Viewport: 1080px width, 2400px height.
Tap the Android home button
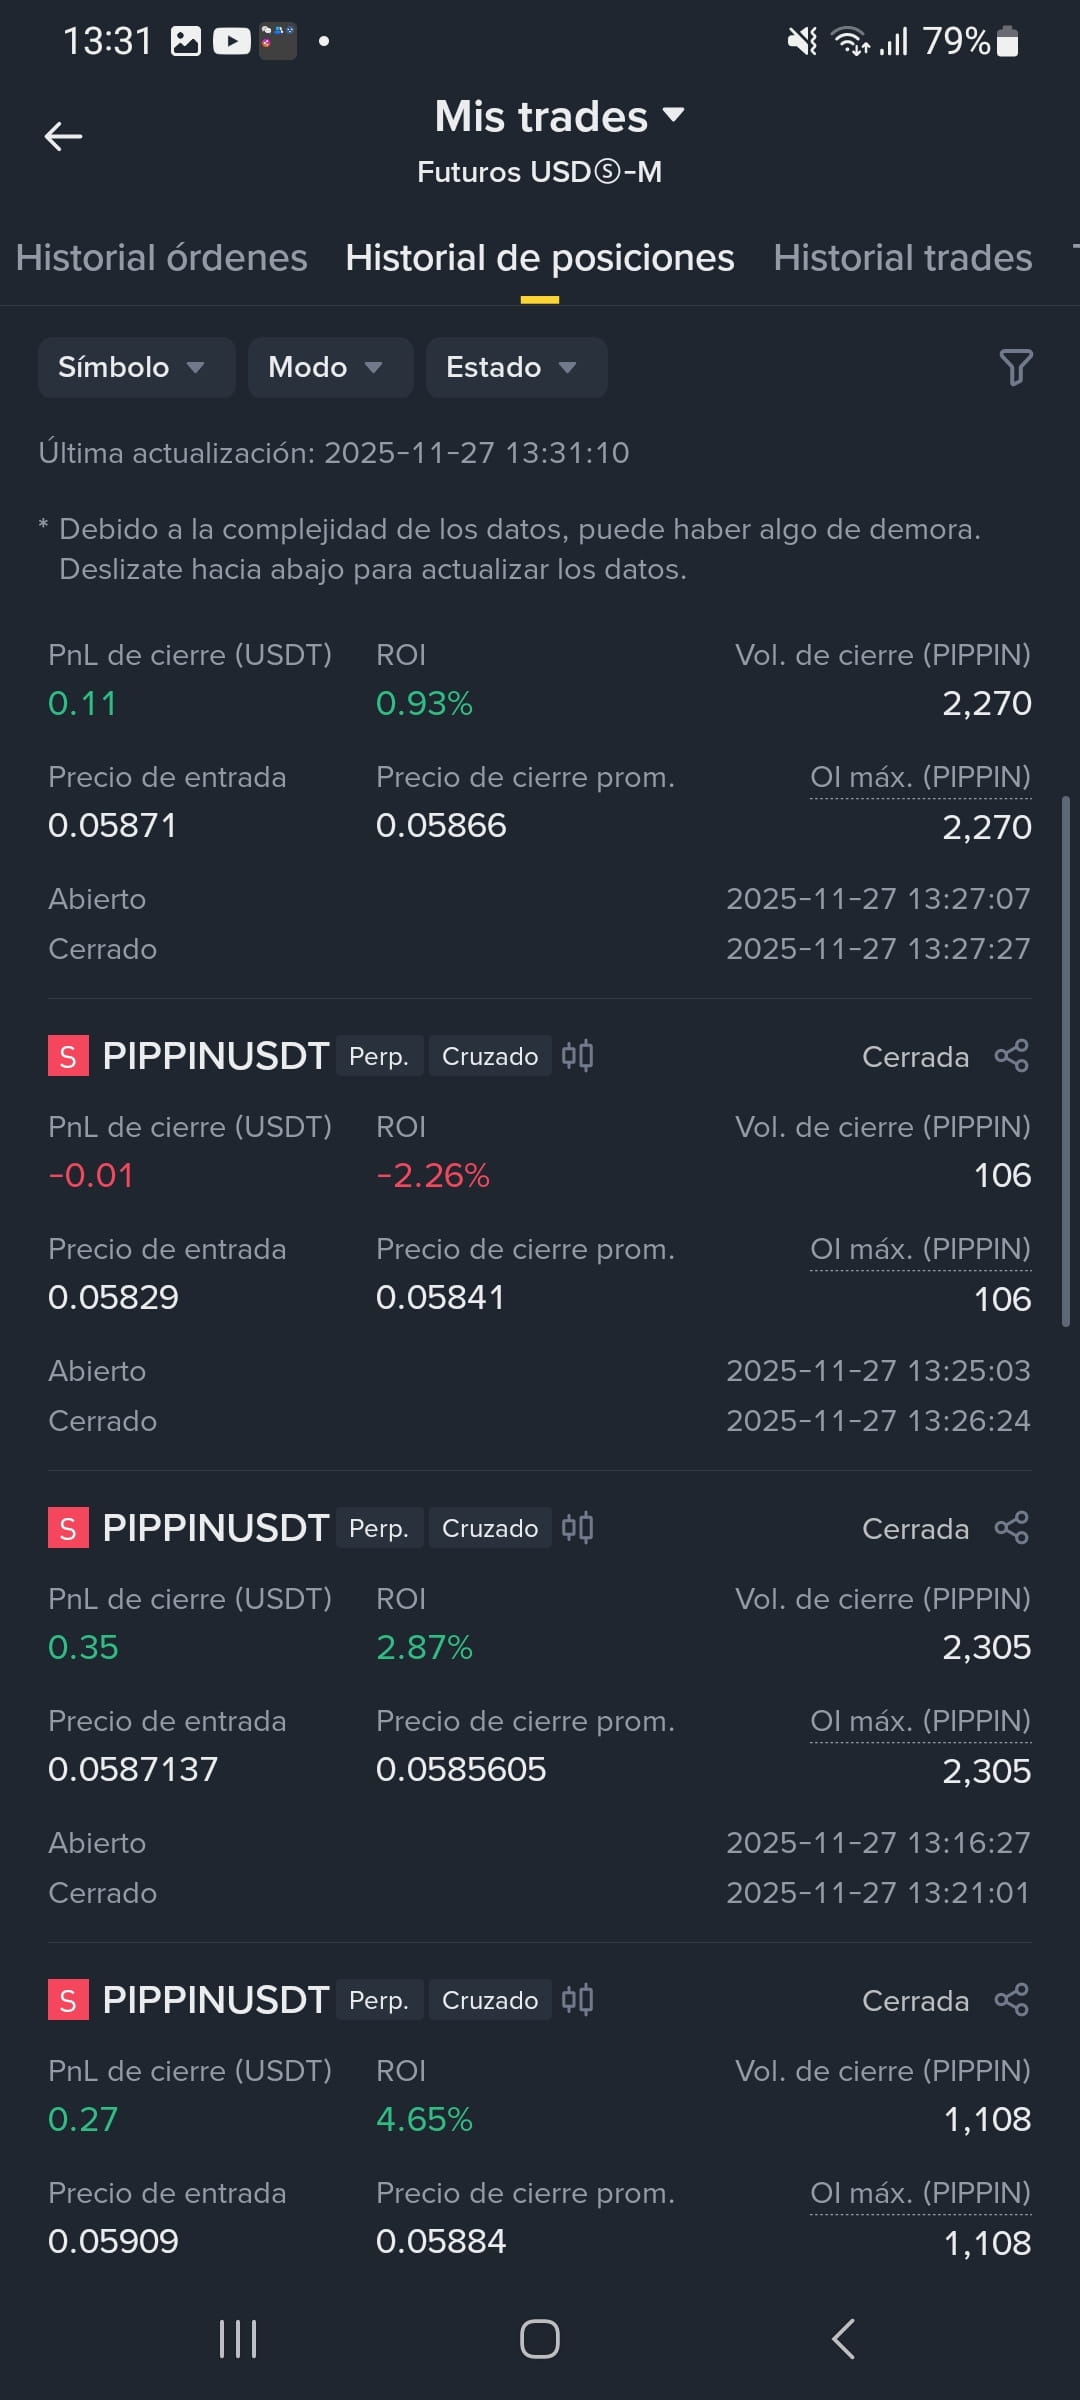540,2339
